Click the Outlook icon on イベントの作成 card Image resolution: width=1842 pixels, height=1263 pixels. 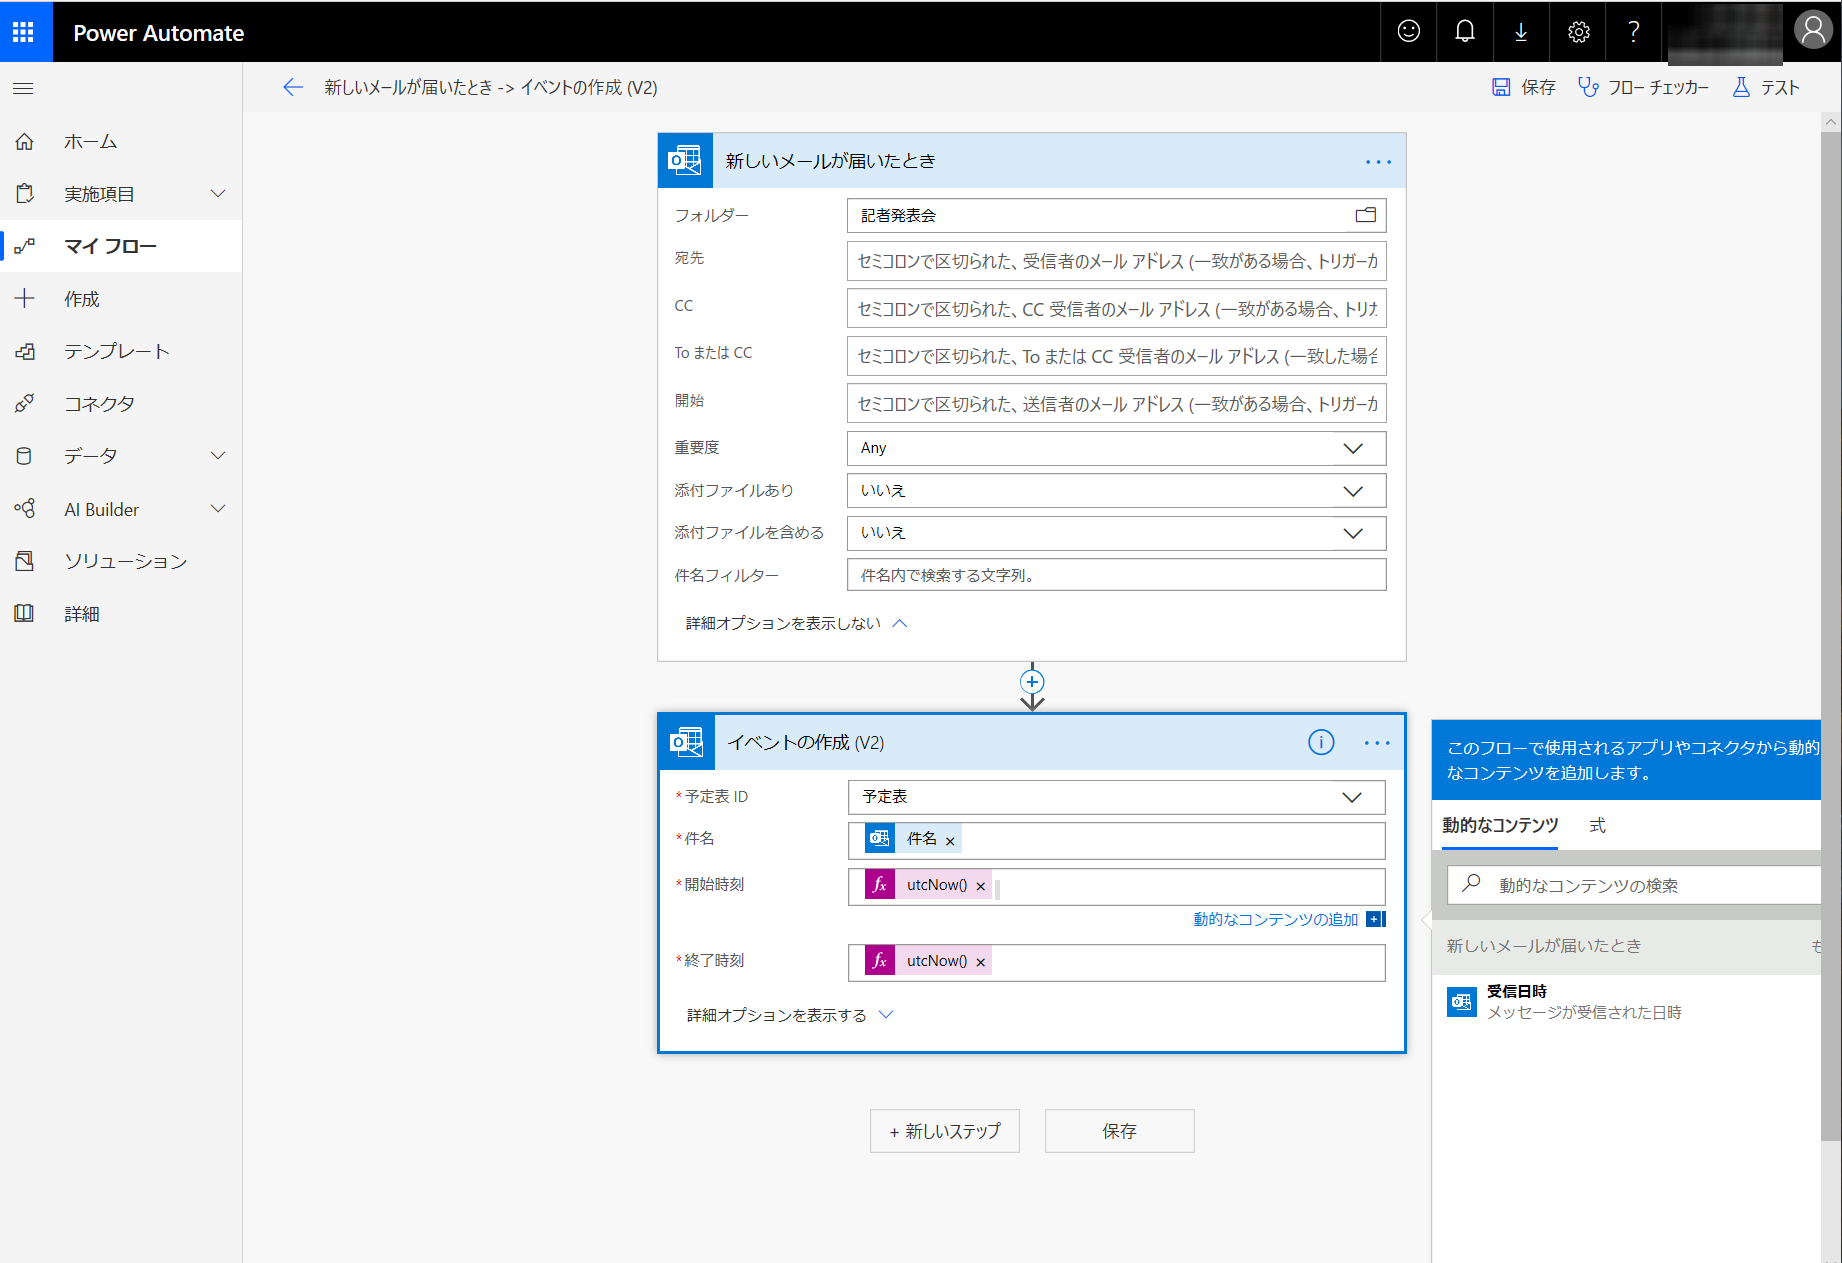687,742
